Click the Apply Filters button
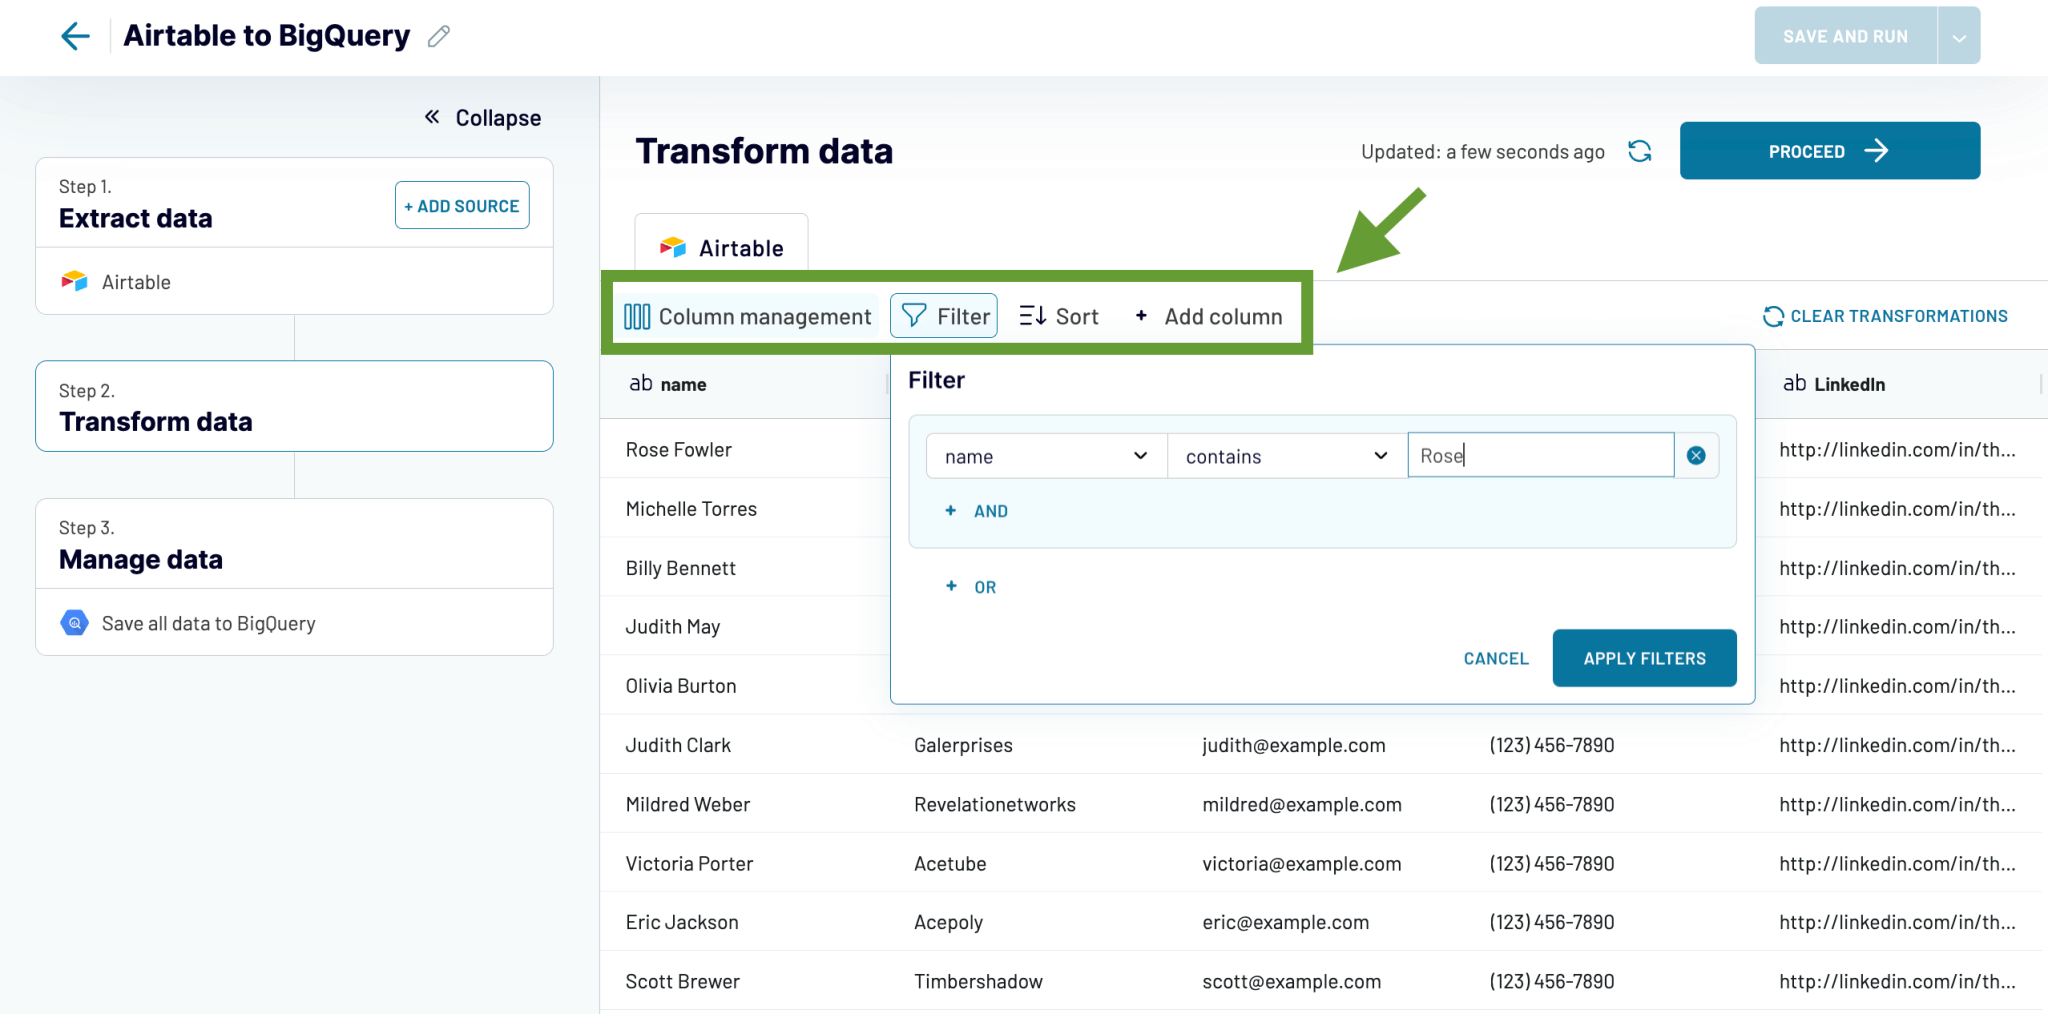 click(1644, 658)
